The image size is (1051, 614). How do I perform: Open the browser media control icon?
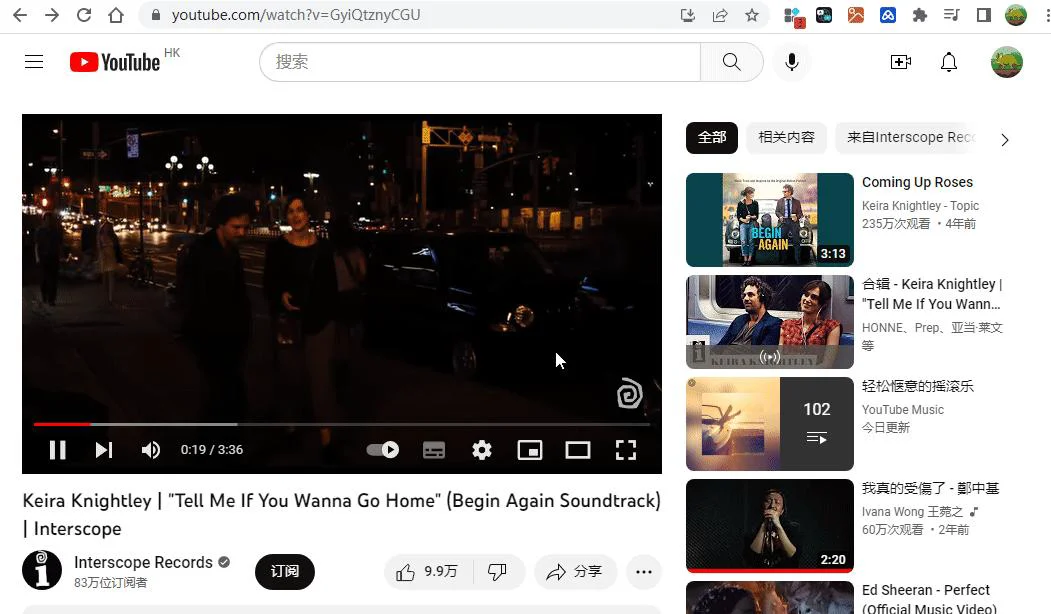point(952,15)
